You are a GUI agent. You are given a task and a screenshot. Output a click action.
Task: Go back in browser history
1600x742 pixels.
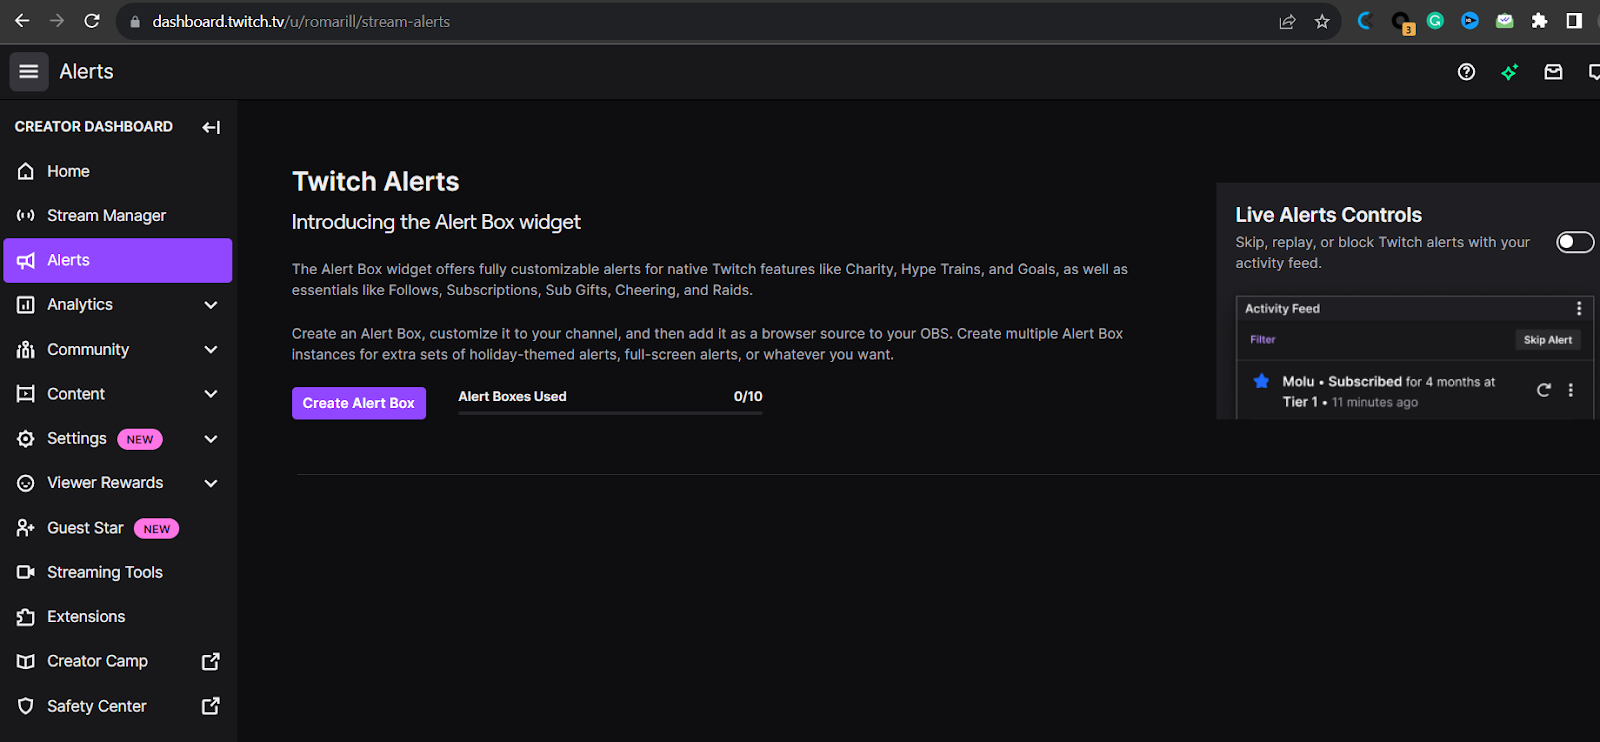coord(22,21)
